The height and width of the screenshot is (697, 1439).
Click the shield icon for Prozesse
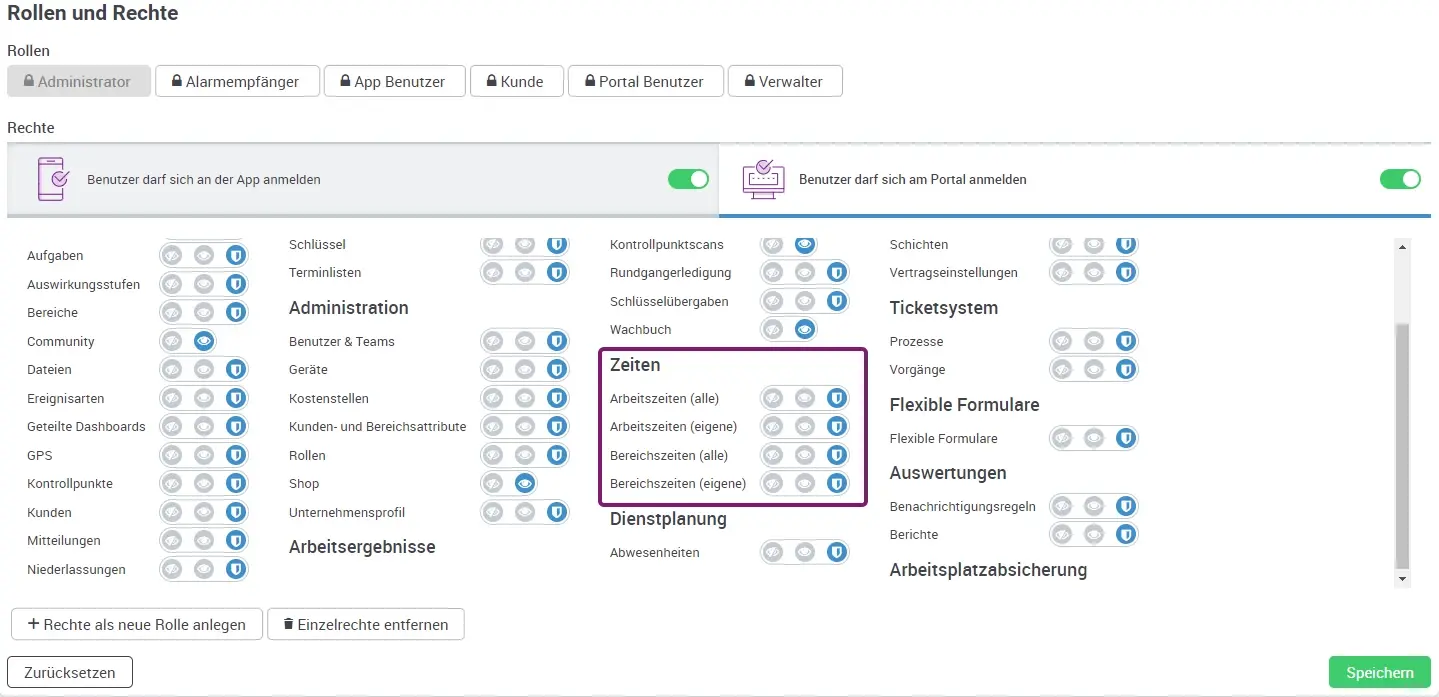[x=1125, y=342]
